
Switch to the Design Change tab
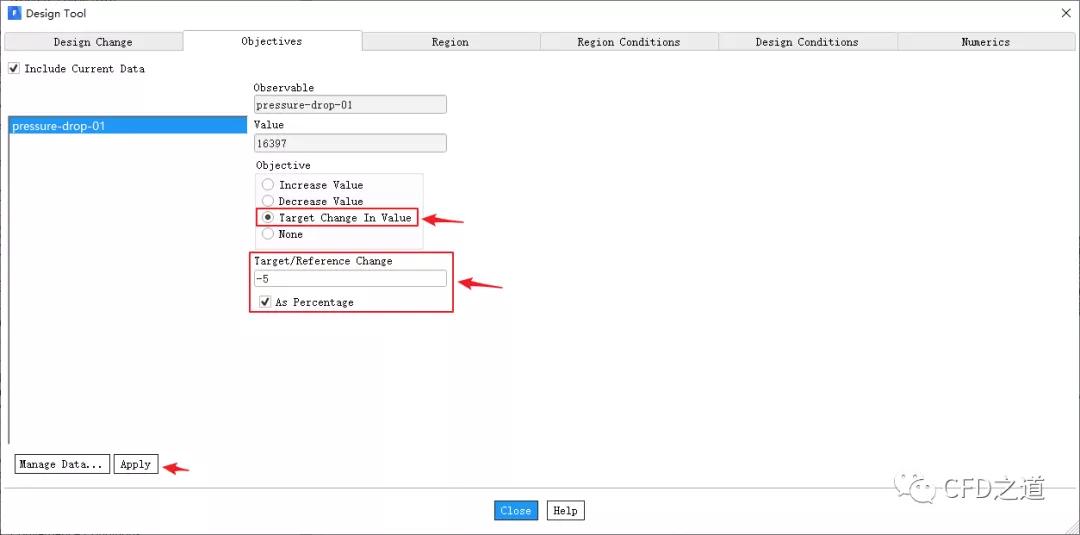pyautogui.click(x=93, y=42)
